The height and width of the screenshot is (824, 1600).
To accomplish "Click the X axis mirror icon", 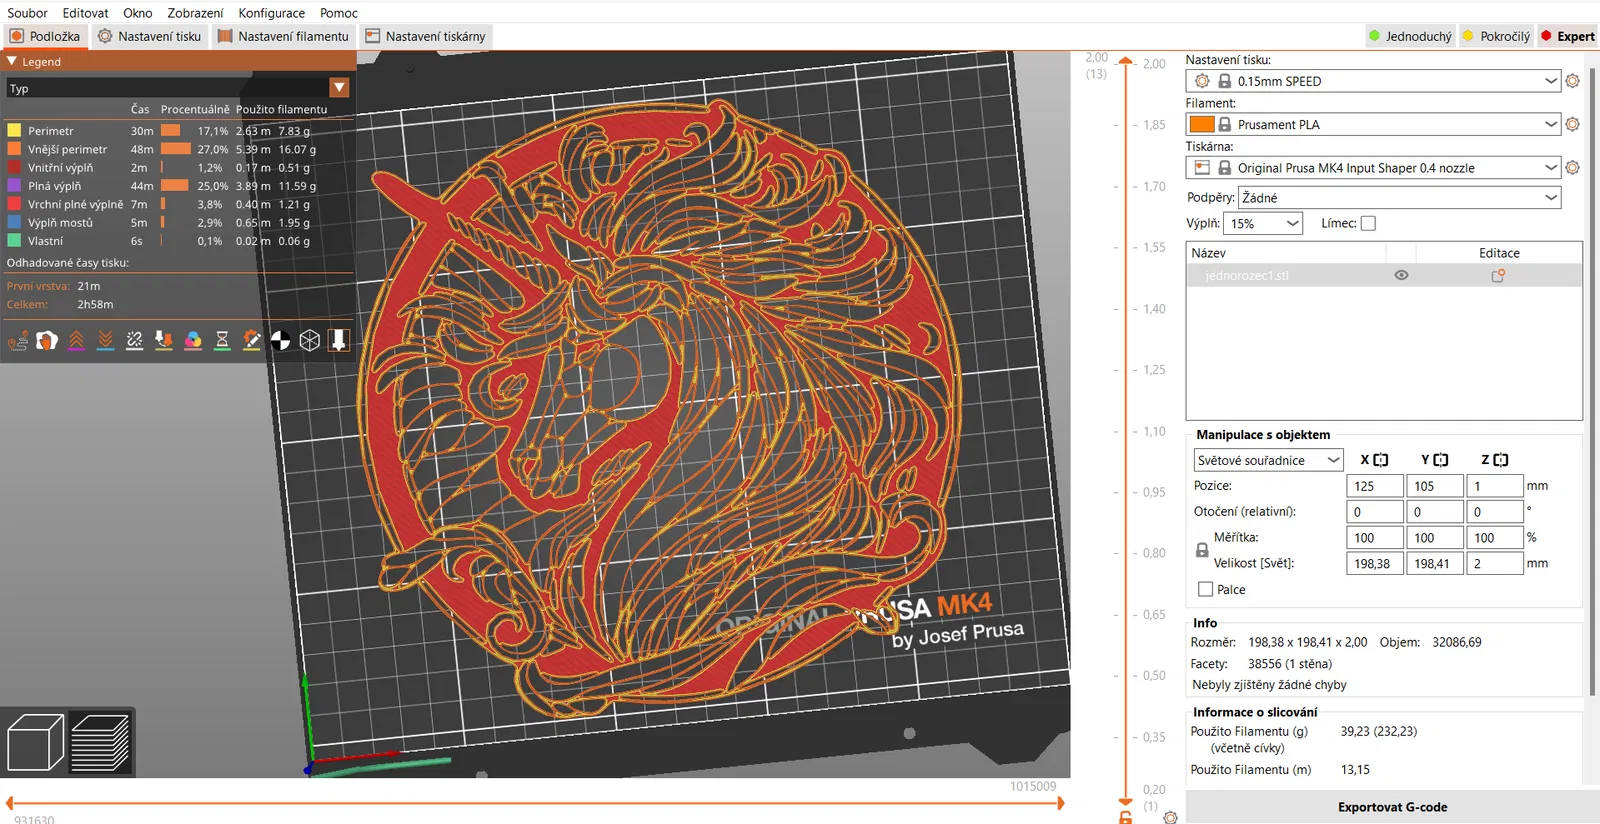I will (x=1381, y=460).
